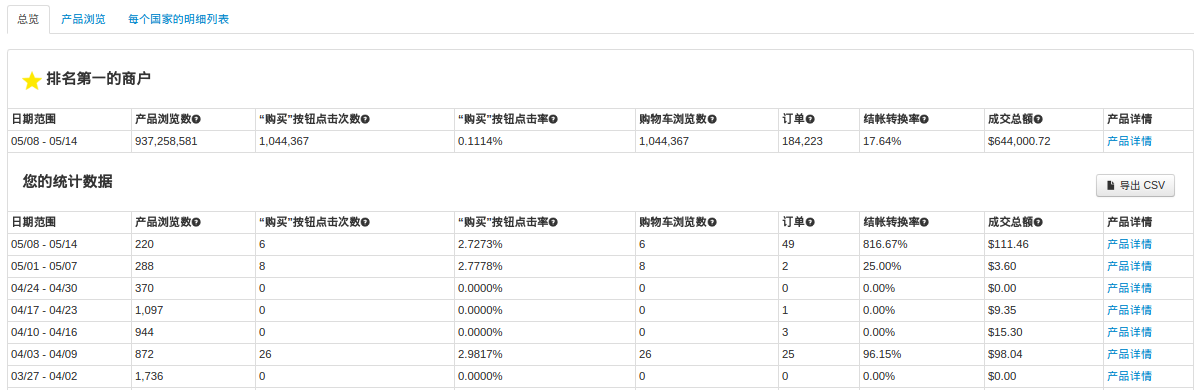1200x390 pixels.
Task: Click help icon beside 订单 in top merchant table
Action: click(810, 119)
